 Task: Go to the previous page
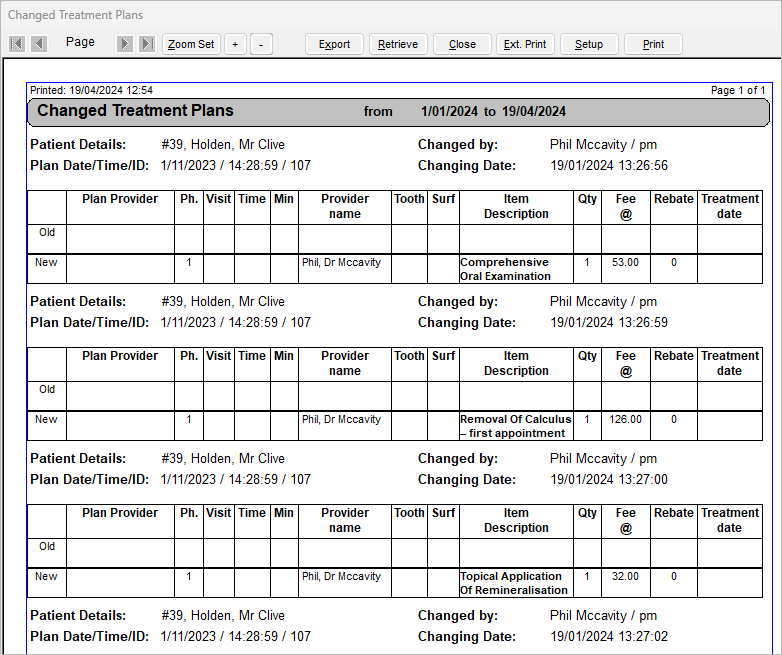click(39, 44)
